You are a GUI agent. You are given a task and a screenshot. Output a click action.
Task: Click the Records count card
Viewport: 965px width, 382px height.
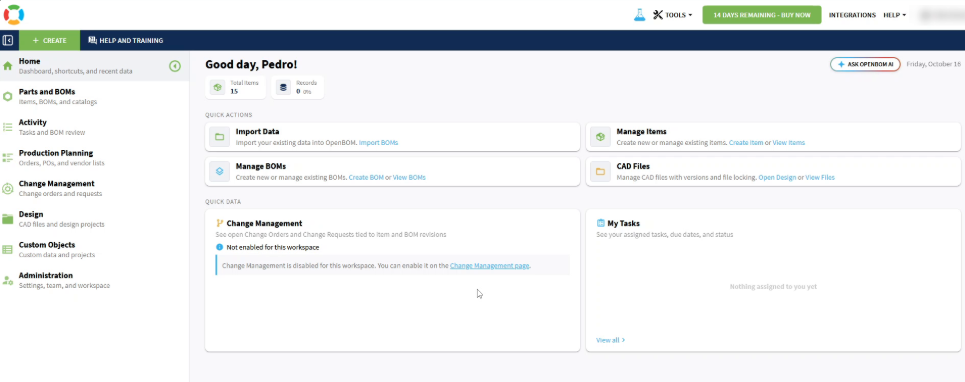point(297,87)
